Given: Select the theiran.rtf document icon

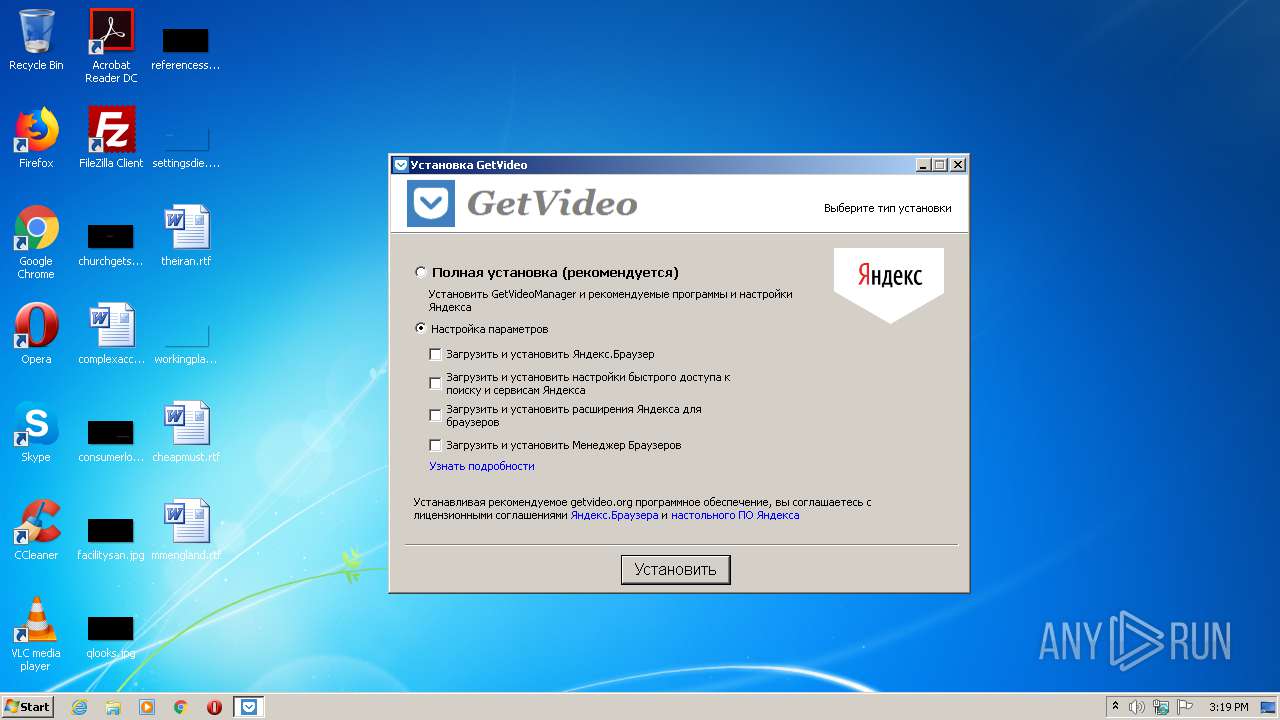Looking at the screenshot, I should click(x=186, y=236).
